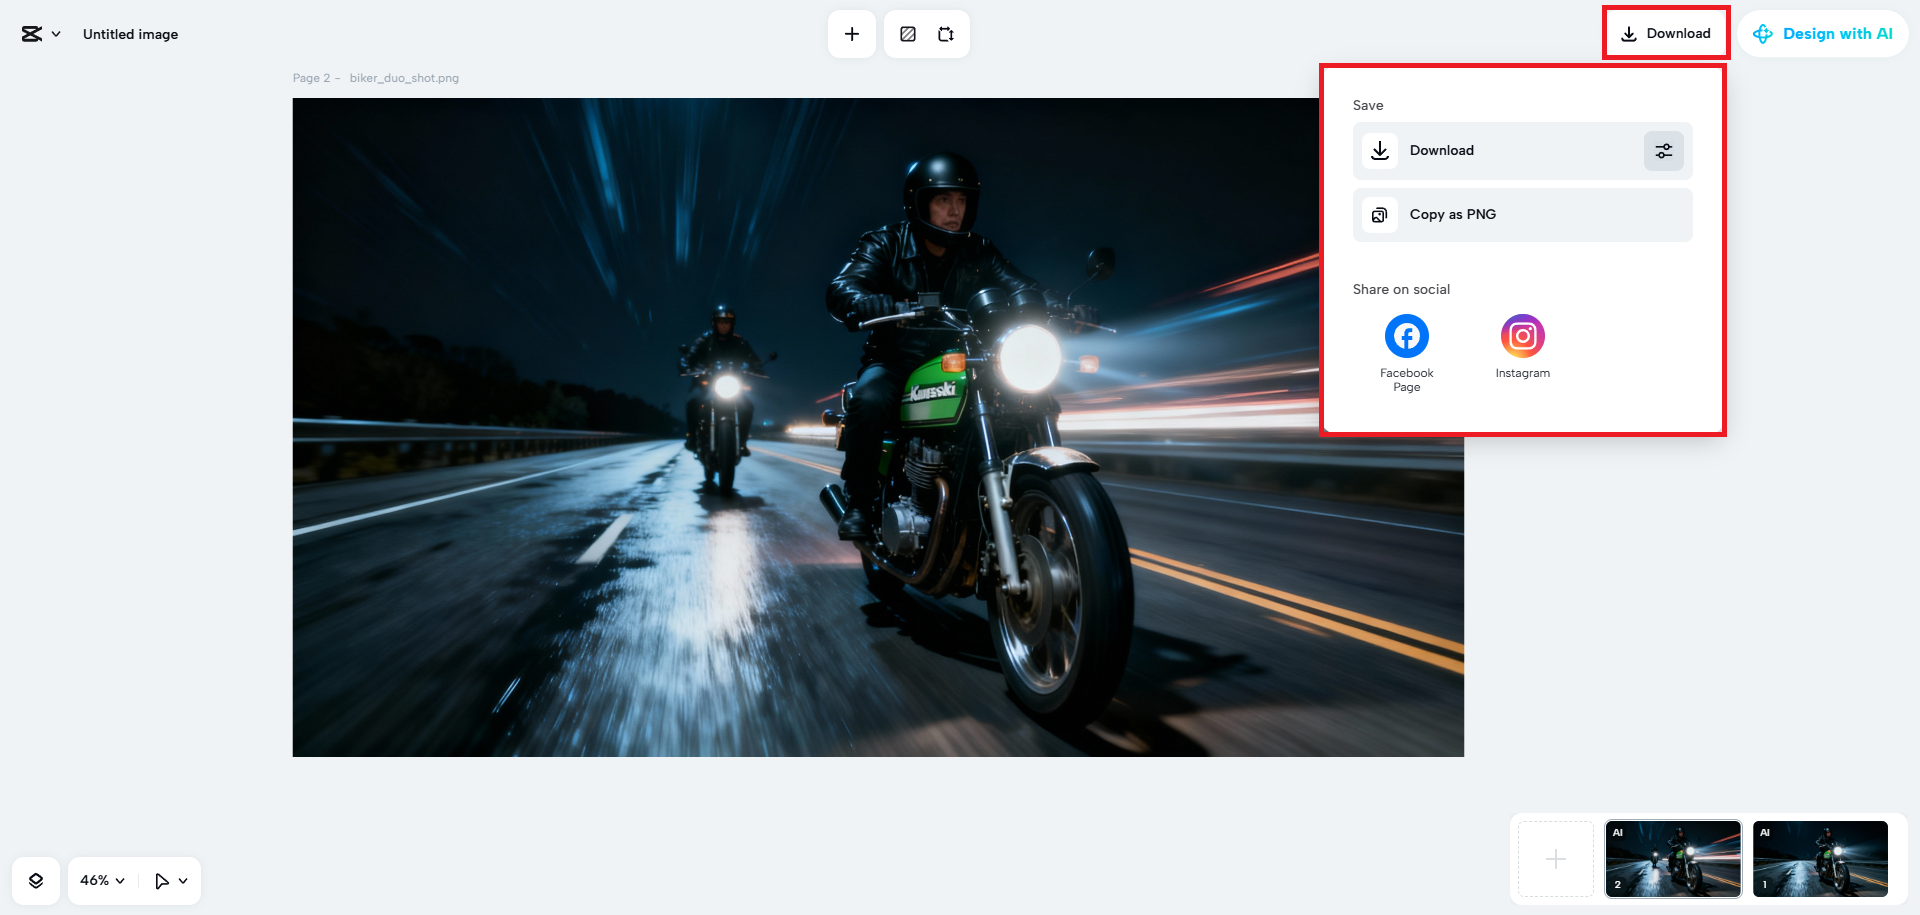Close the panel via top Download button

pyautogui.click(x=1666, y=34)
